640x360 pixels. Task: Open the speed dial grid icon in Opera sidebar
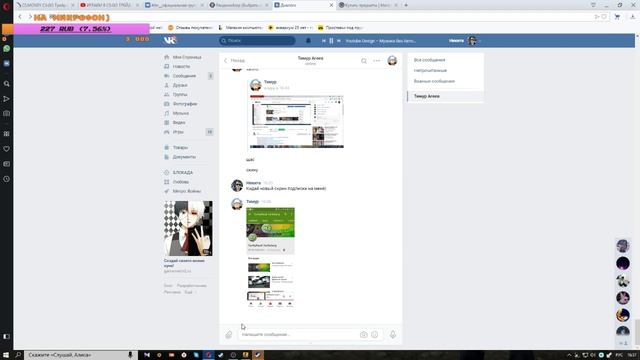pyautogui.click(x=7, y=134)
